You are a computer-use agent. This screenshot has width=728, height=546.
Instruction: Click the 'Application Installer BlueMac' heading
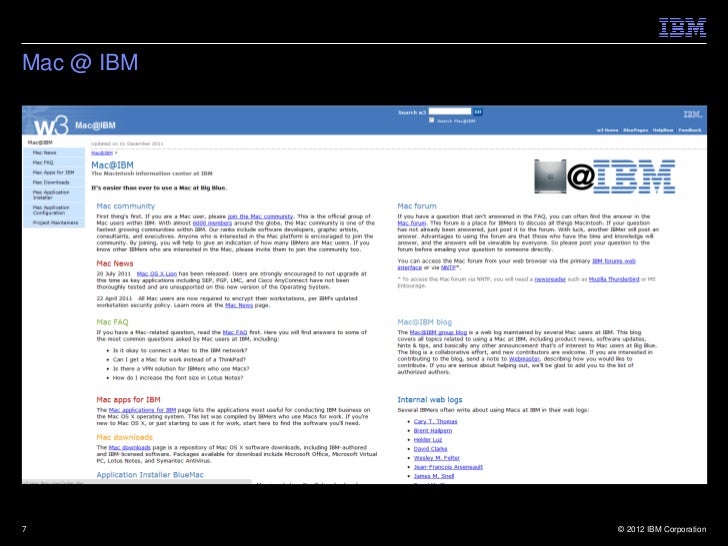(x=150, y=474)
